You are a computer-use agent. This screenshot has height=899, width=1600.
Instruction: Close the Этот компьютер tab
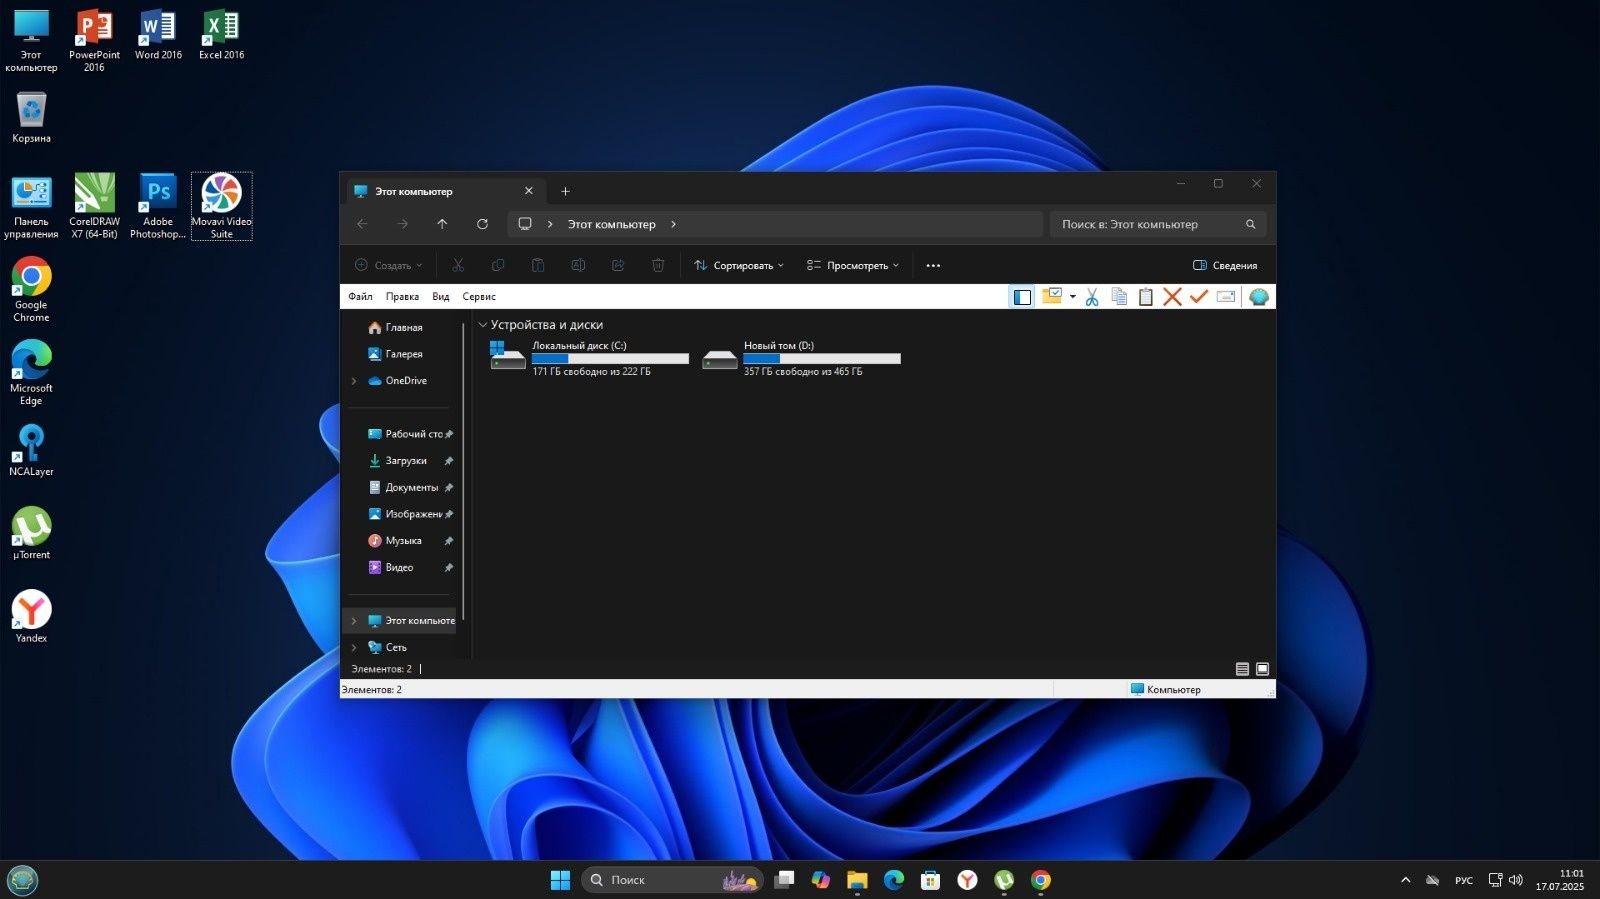coord(529,191)
